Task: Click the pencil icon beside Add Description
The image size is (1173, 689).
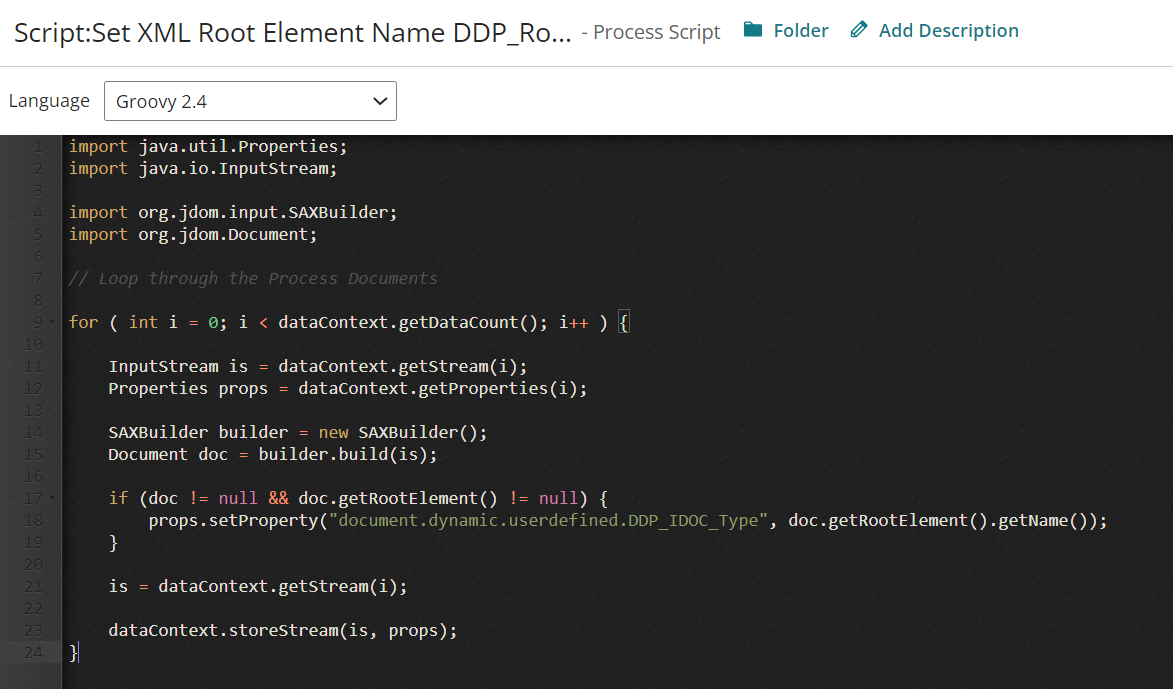Action: click(858, 29)
